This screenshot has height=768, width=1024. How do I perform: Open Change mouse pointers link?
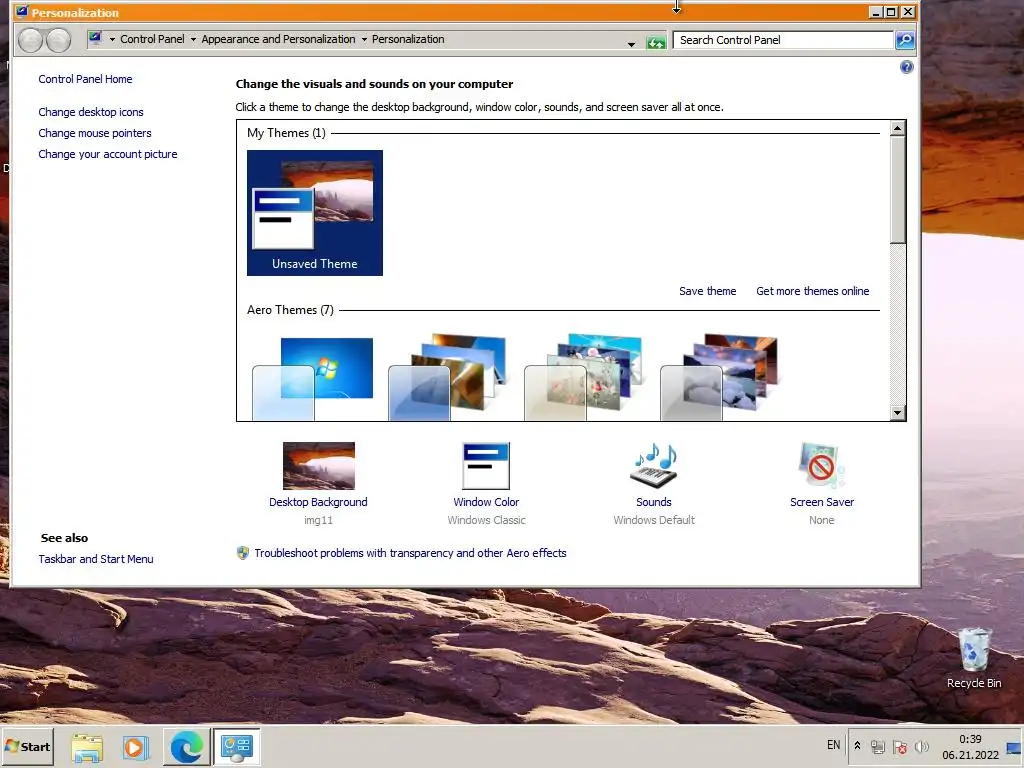coord(95,133)
